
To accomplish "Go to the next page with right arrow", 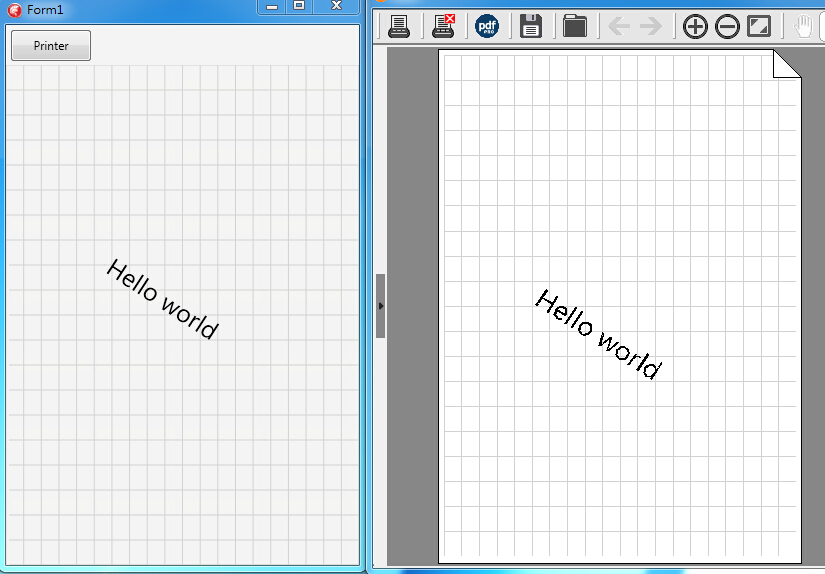I will (651, 26).
